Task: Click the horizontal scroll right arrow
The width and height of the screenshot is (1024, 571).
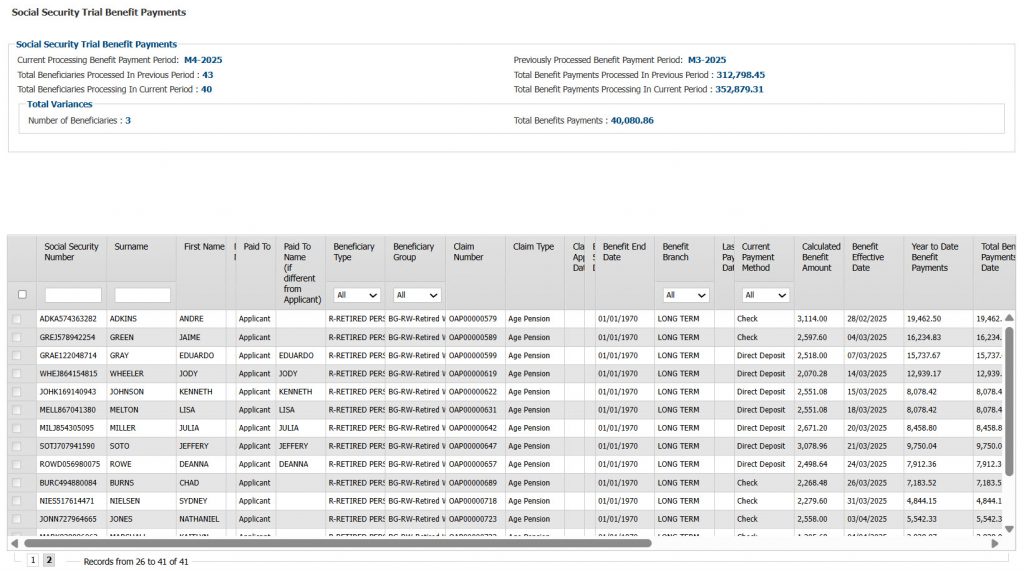Action: [x=995, y=544]
